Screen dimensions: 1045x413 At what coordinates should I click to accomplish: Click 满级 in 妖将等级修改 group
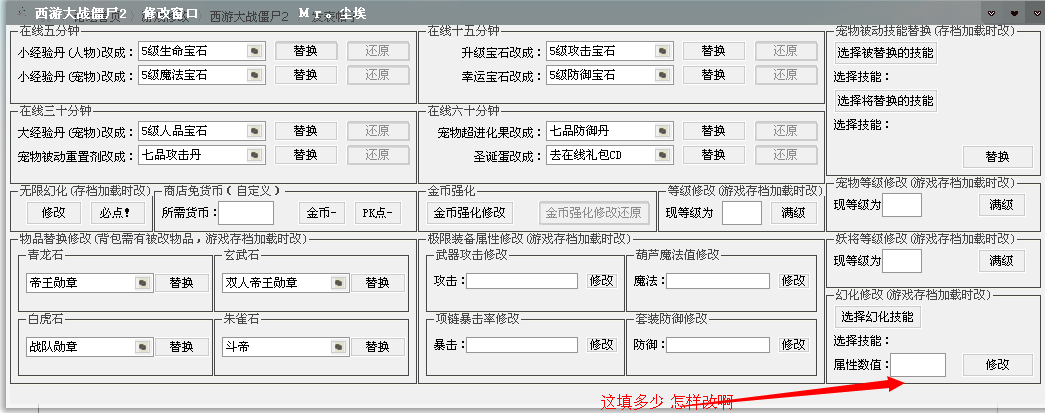coord(1002,260)
